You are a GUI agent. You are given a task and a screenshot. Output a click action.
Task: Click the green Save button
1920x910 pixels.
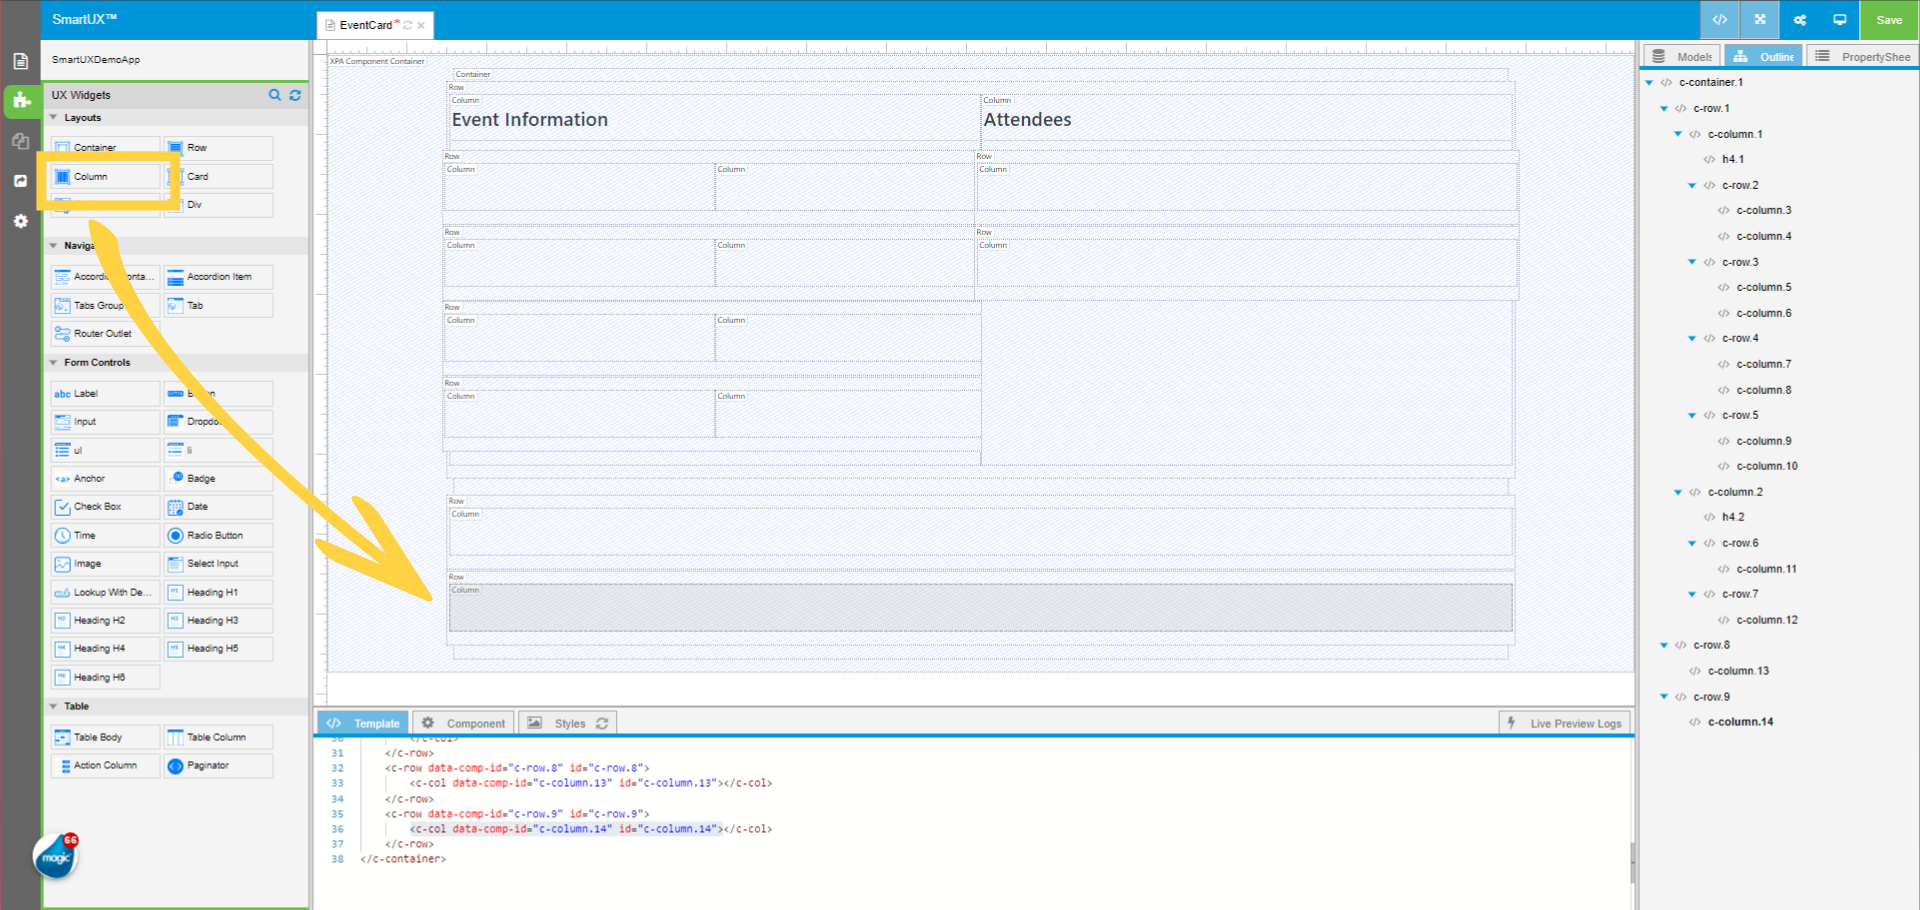(1889, 20)
